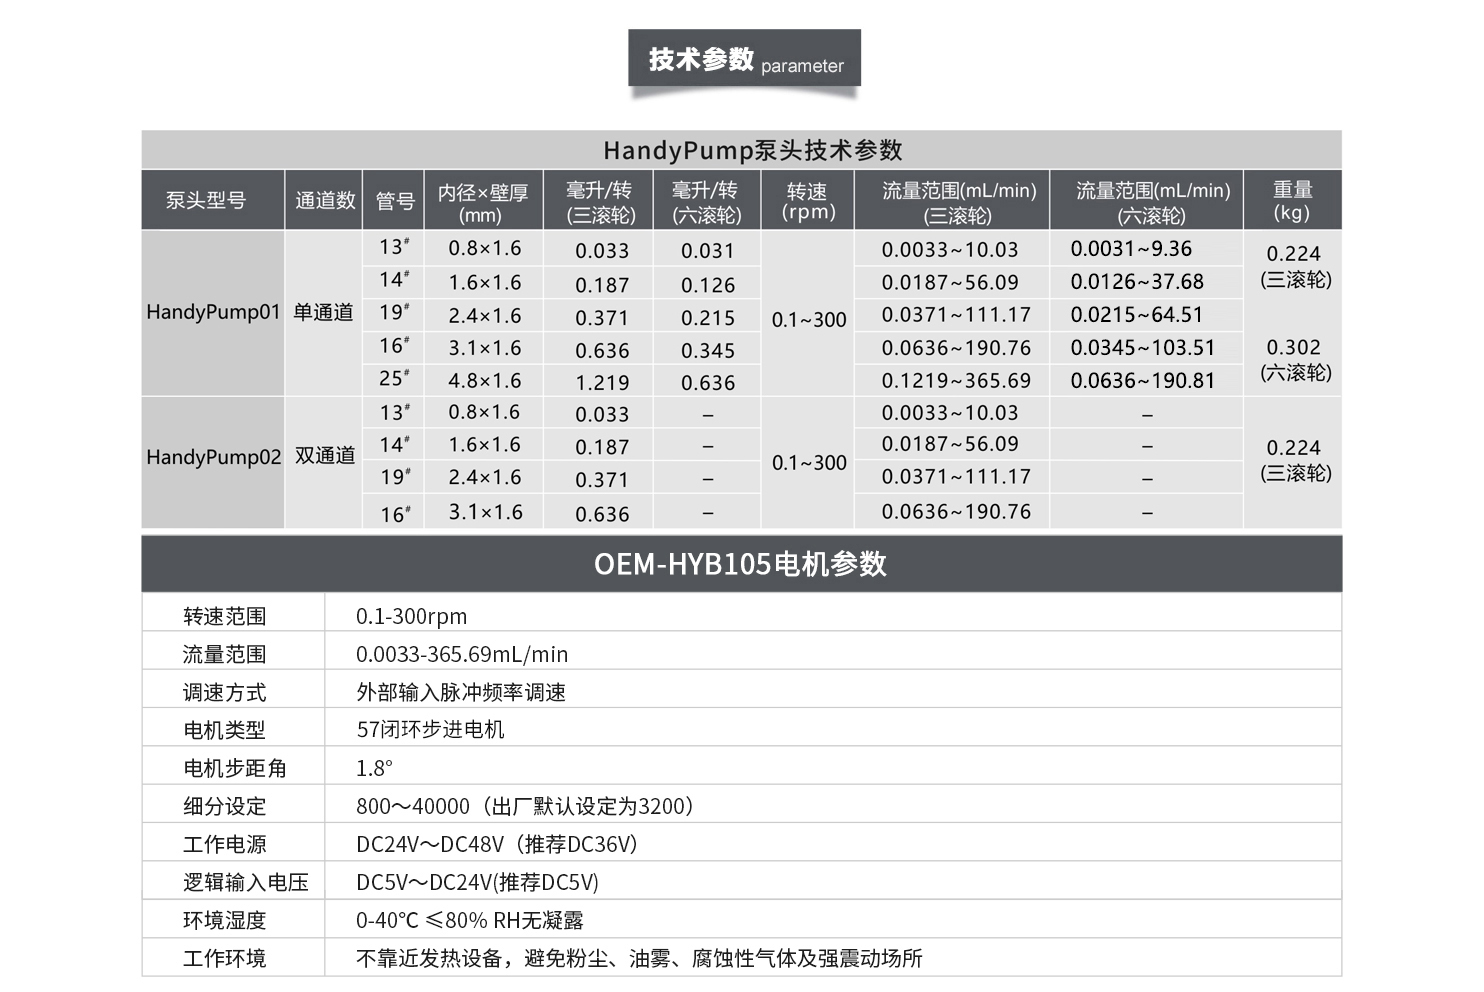
Task: Click the 技术参数 parameter title banner
Action: 744,59
